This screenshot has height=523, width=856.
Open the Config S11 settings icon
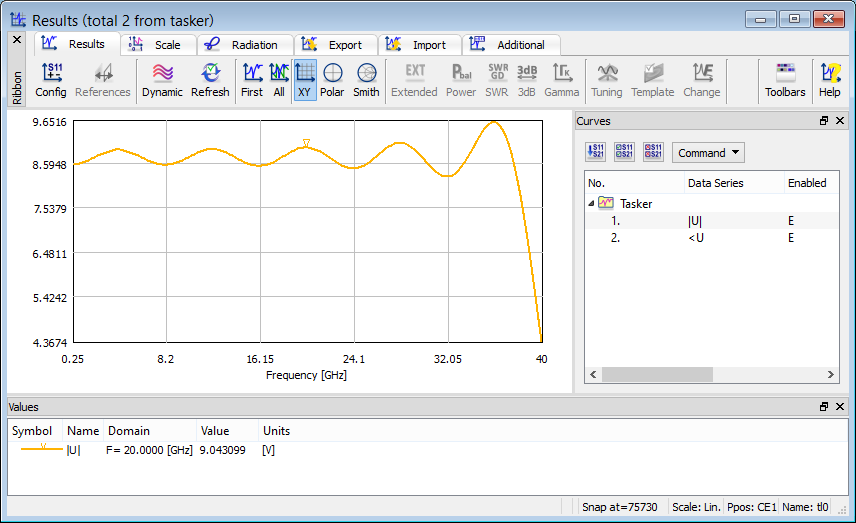tap(50, 79)
